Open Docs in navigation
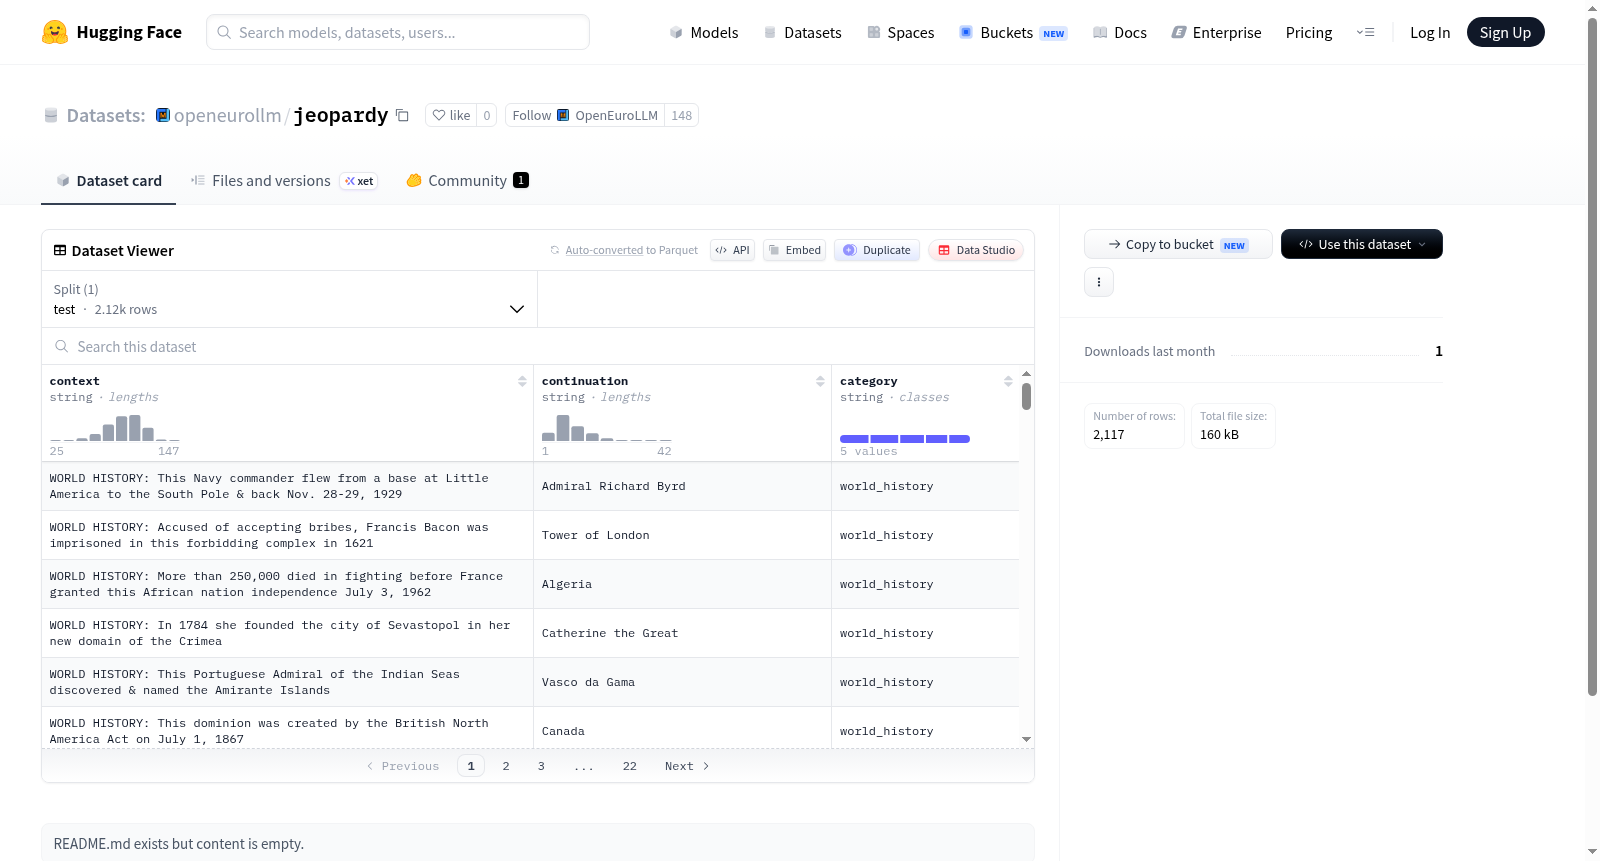This screenshot has height=861, width=1600. coord(1120,33)
